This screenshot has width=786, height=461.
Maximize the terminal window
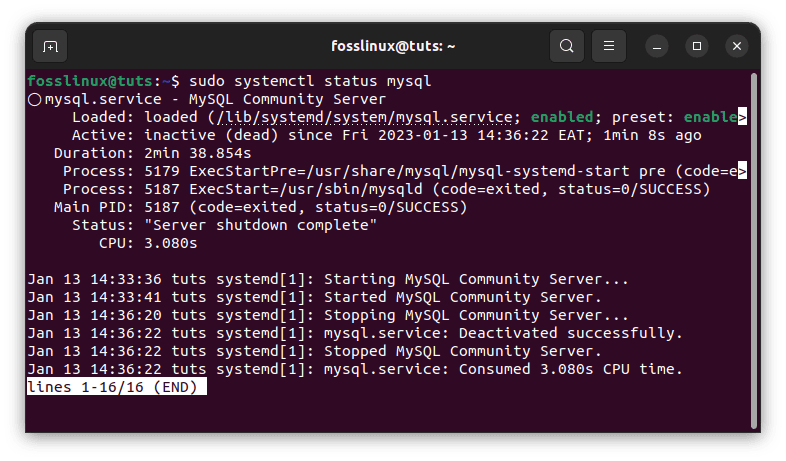coord(697,47)
